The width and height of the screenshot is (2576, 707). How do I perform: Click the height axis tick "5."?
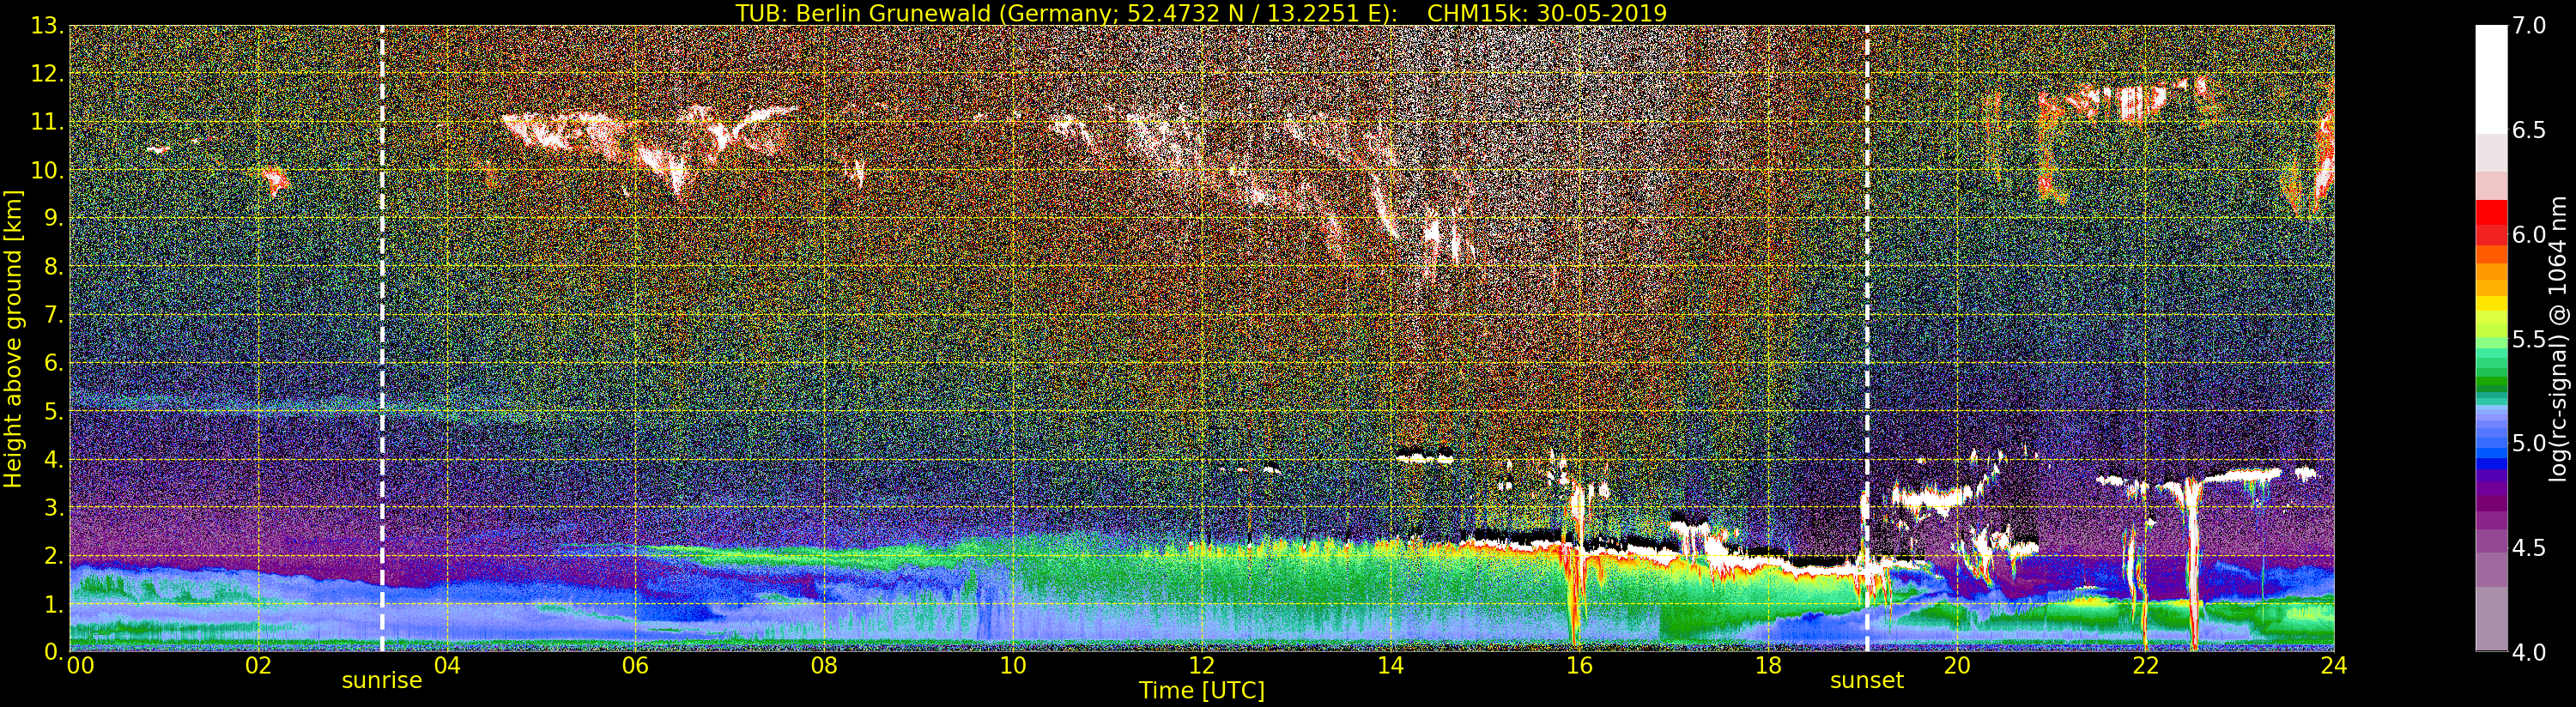pyautogui.click(x=54, y=411)
